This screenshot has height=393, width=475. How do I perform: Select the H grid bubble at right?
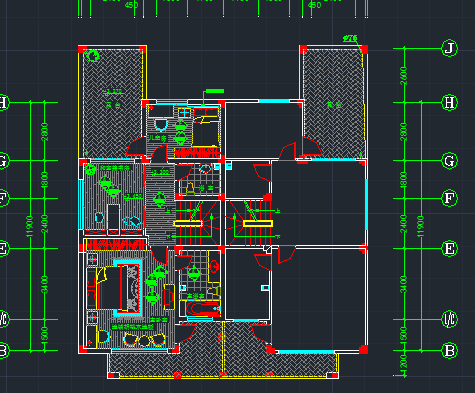[x=449, y=103]
